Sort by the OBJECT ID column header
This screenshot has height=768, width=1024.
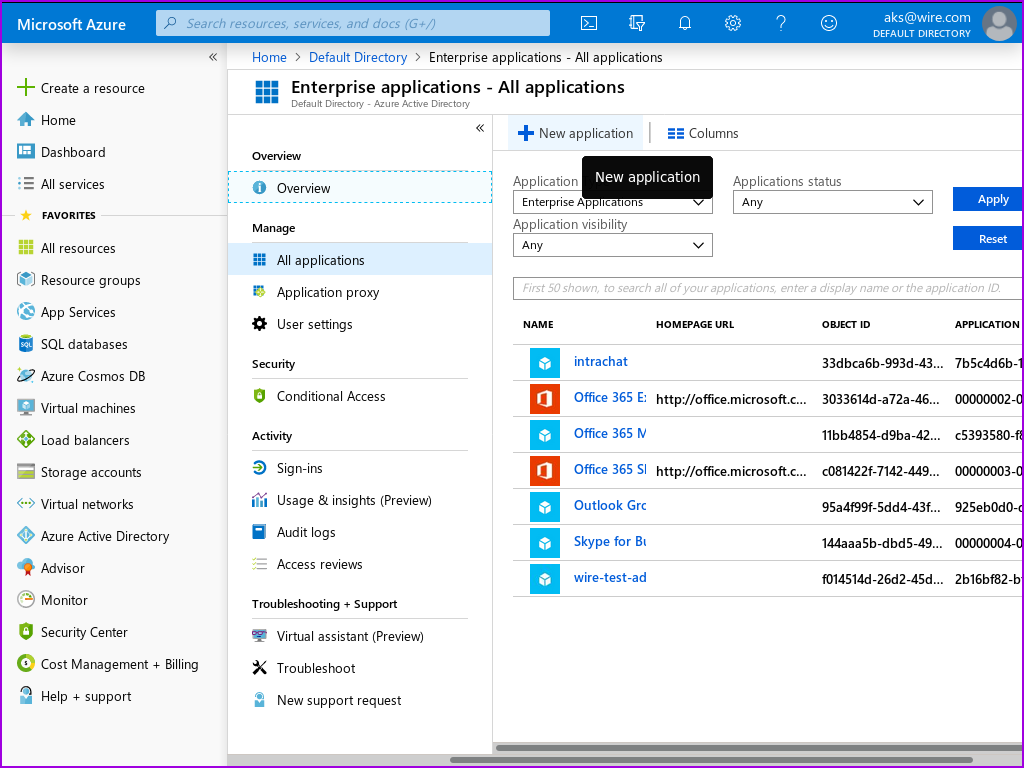(846, 325)
